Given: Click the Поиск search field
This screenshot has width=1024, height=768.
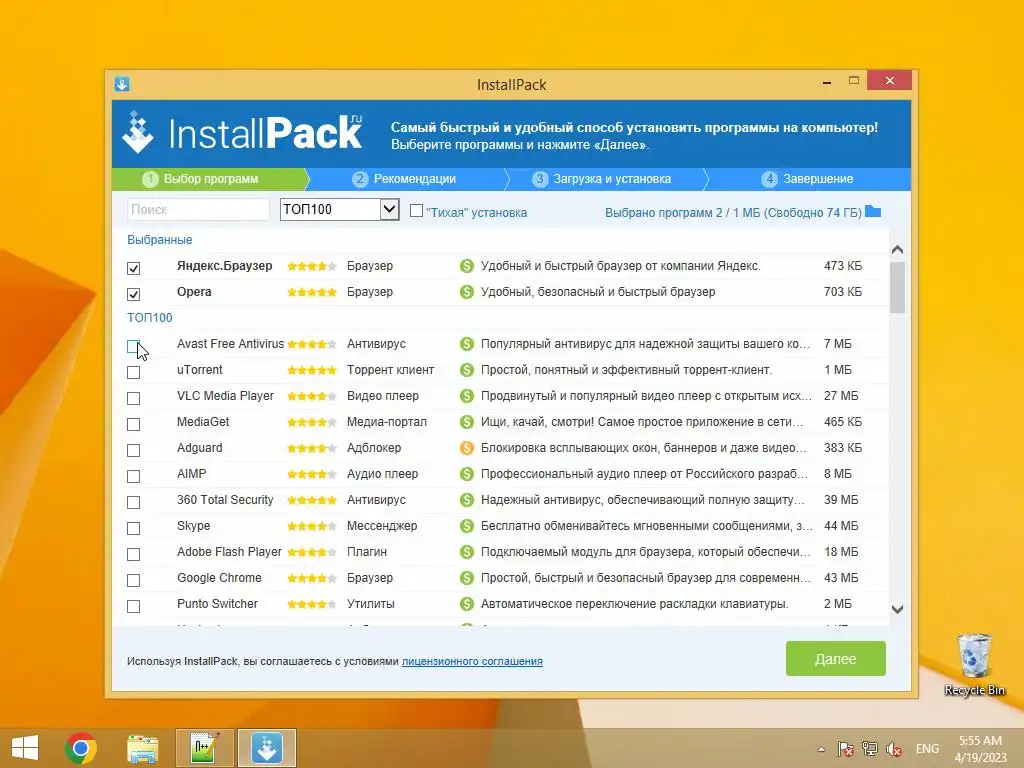Looking at the screenshot, I should tap(198, 209).
